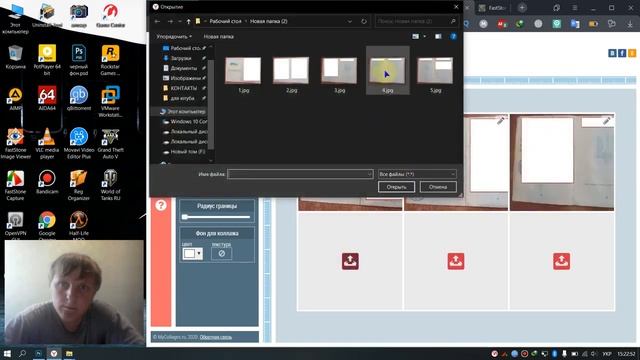Open the Корзина recycle bin
This screenshot has height=360, width=640.
[x=16, y=57]
